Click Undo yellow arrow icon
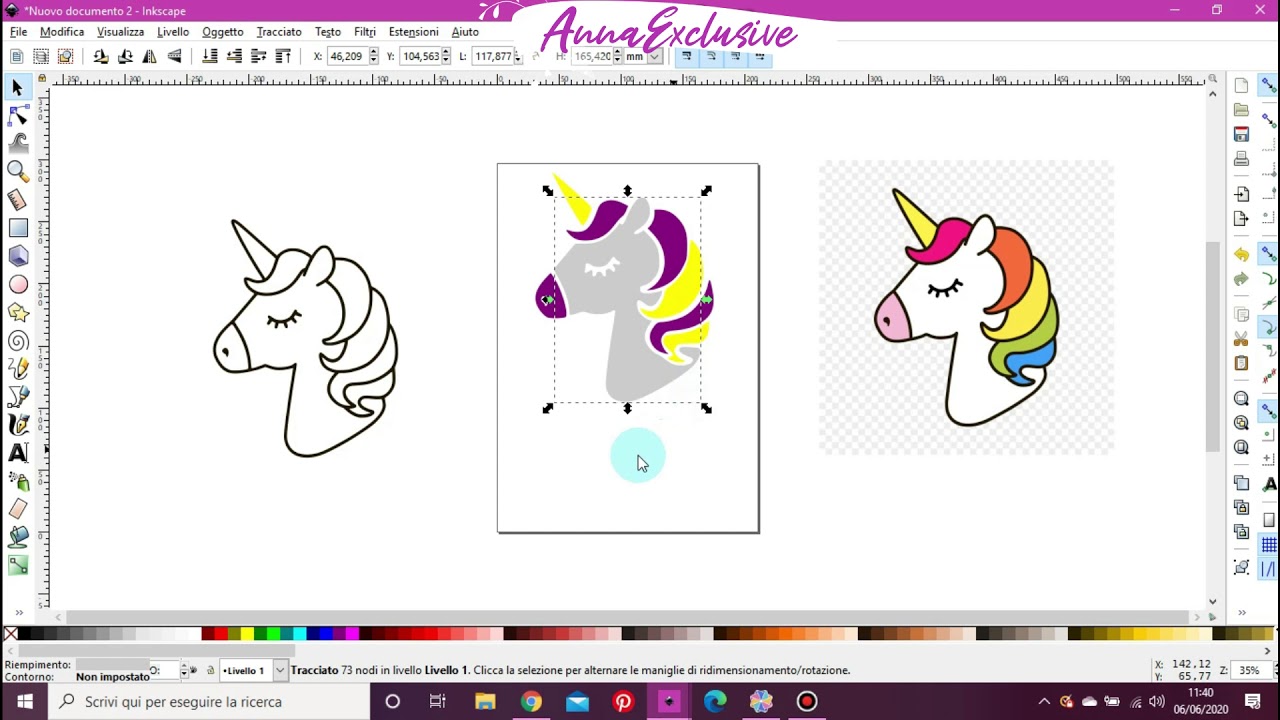This screenshot has width=1280, height=720. (x=1241, y=255)
